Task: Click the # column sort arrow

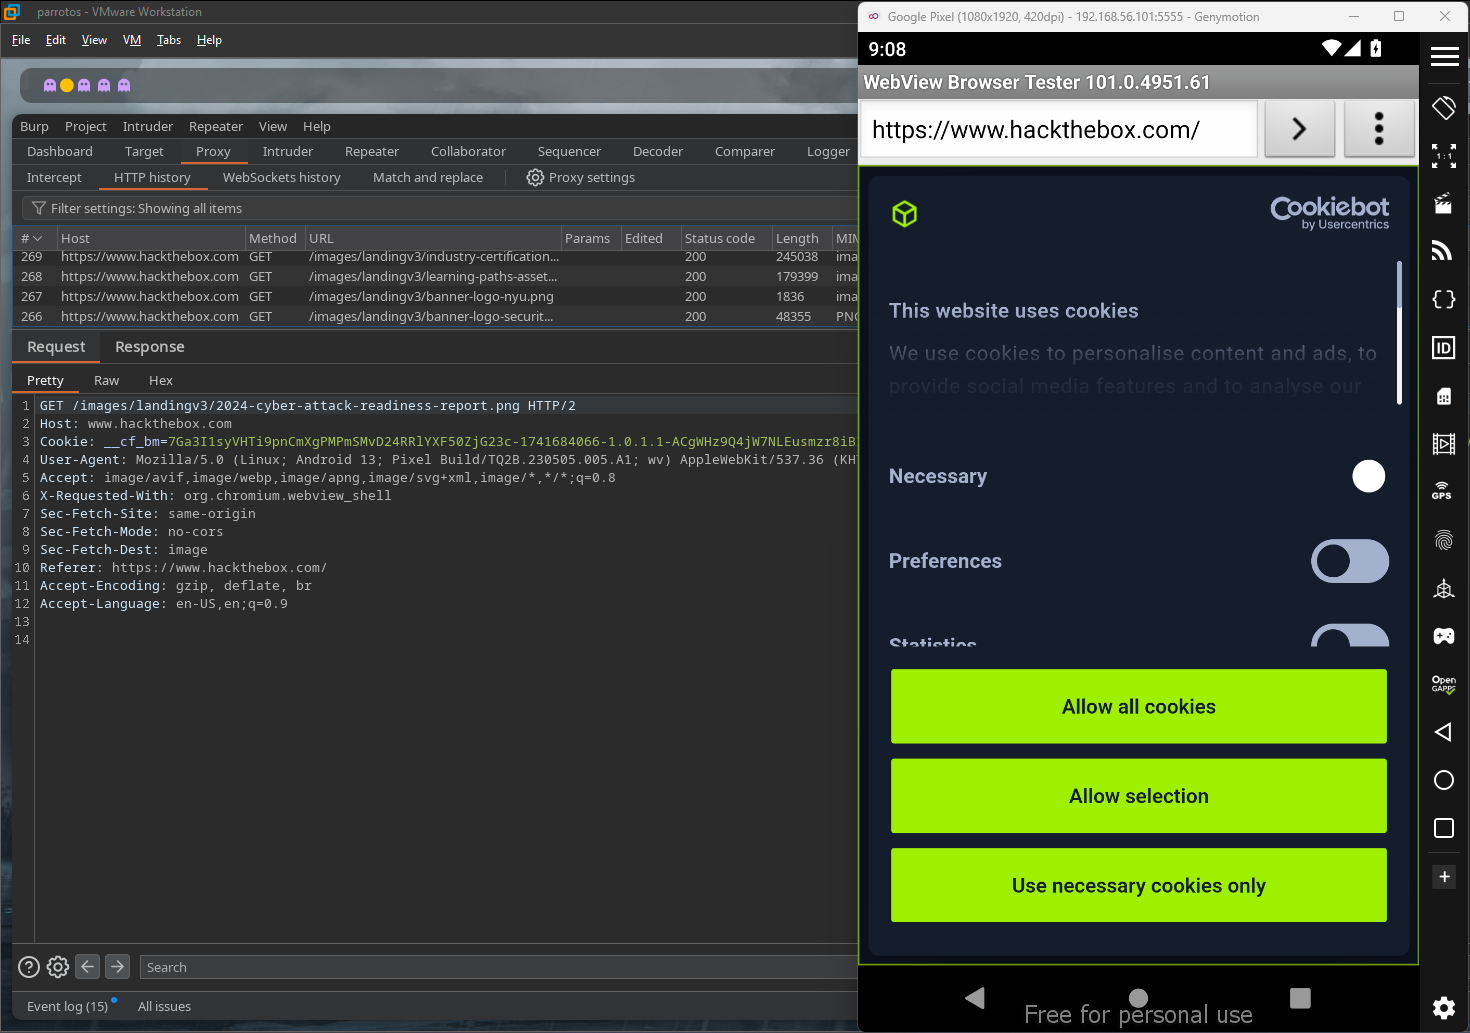Action: pyautogui.click(x=38, y=238)
